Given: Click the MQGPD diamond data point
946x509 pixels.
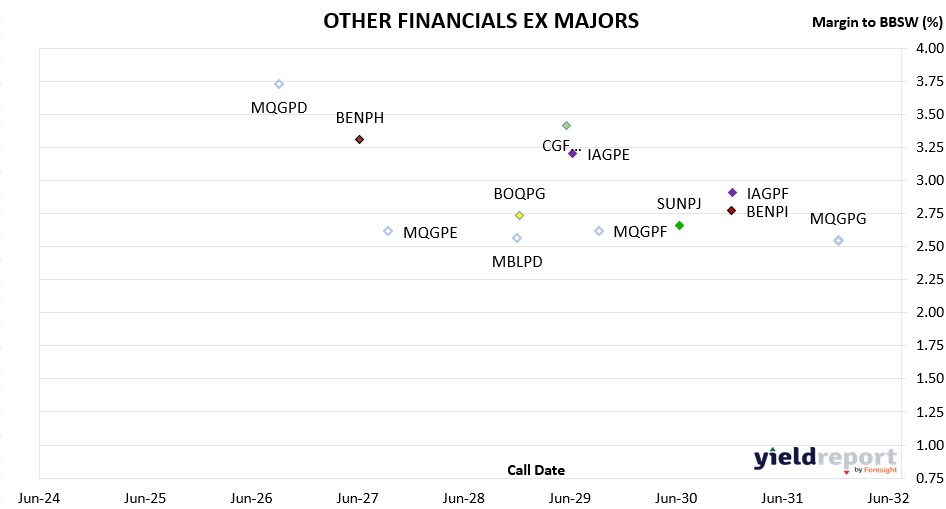Looking at the screenshot, I should click(279, 84).
